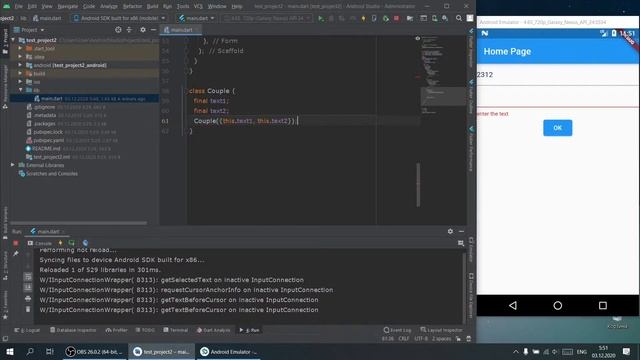Image resolution: width=640 pixels, height=360 pixels.
Task: Tap the emulator Back navigation triangle
Action: click(513, 305)
